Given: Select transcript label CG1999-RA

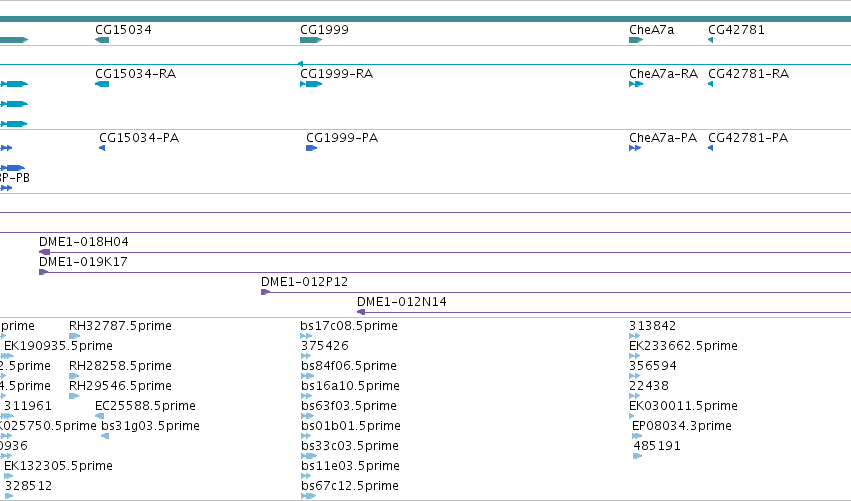Looking at the screenshot, I should tap(336, 74).
